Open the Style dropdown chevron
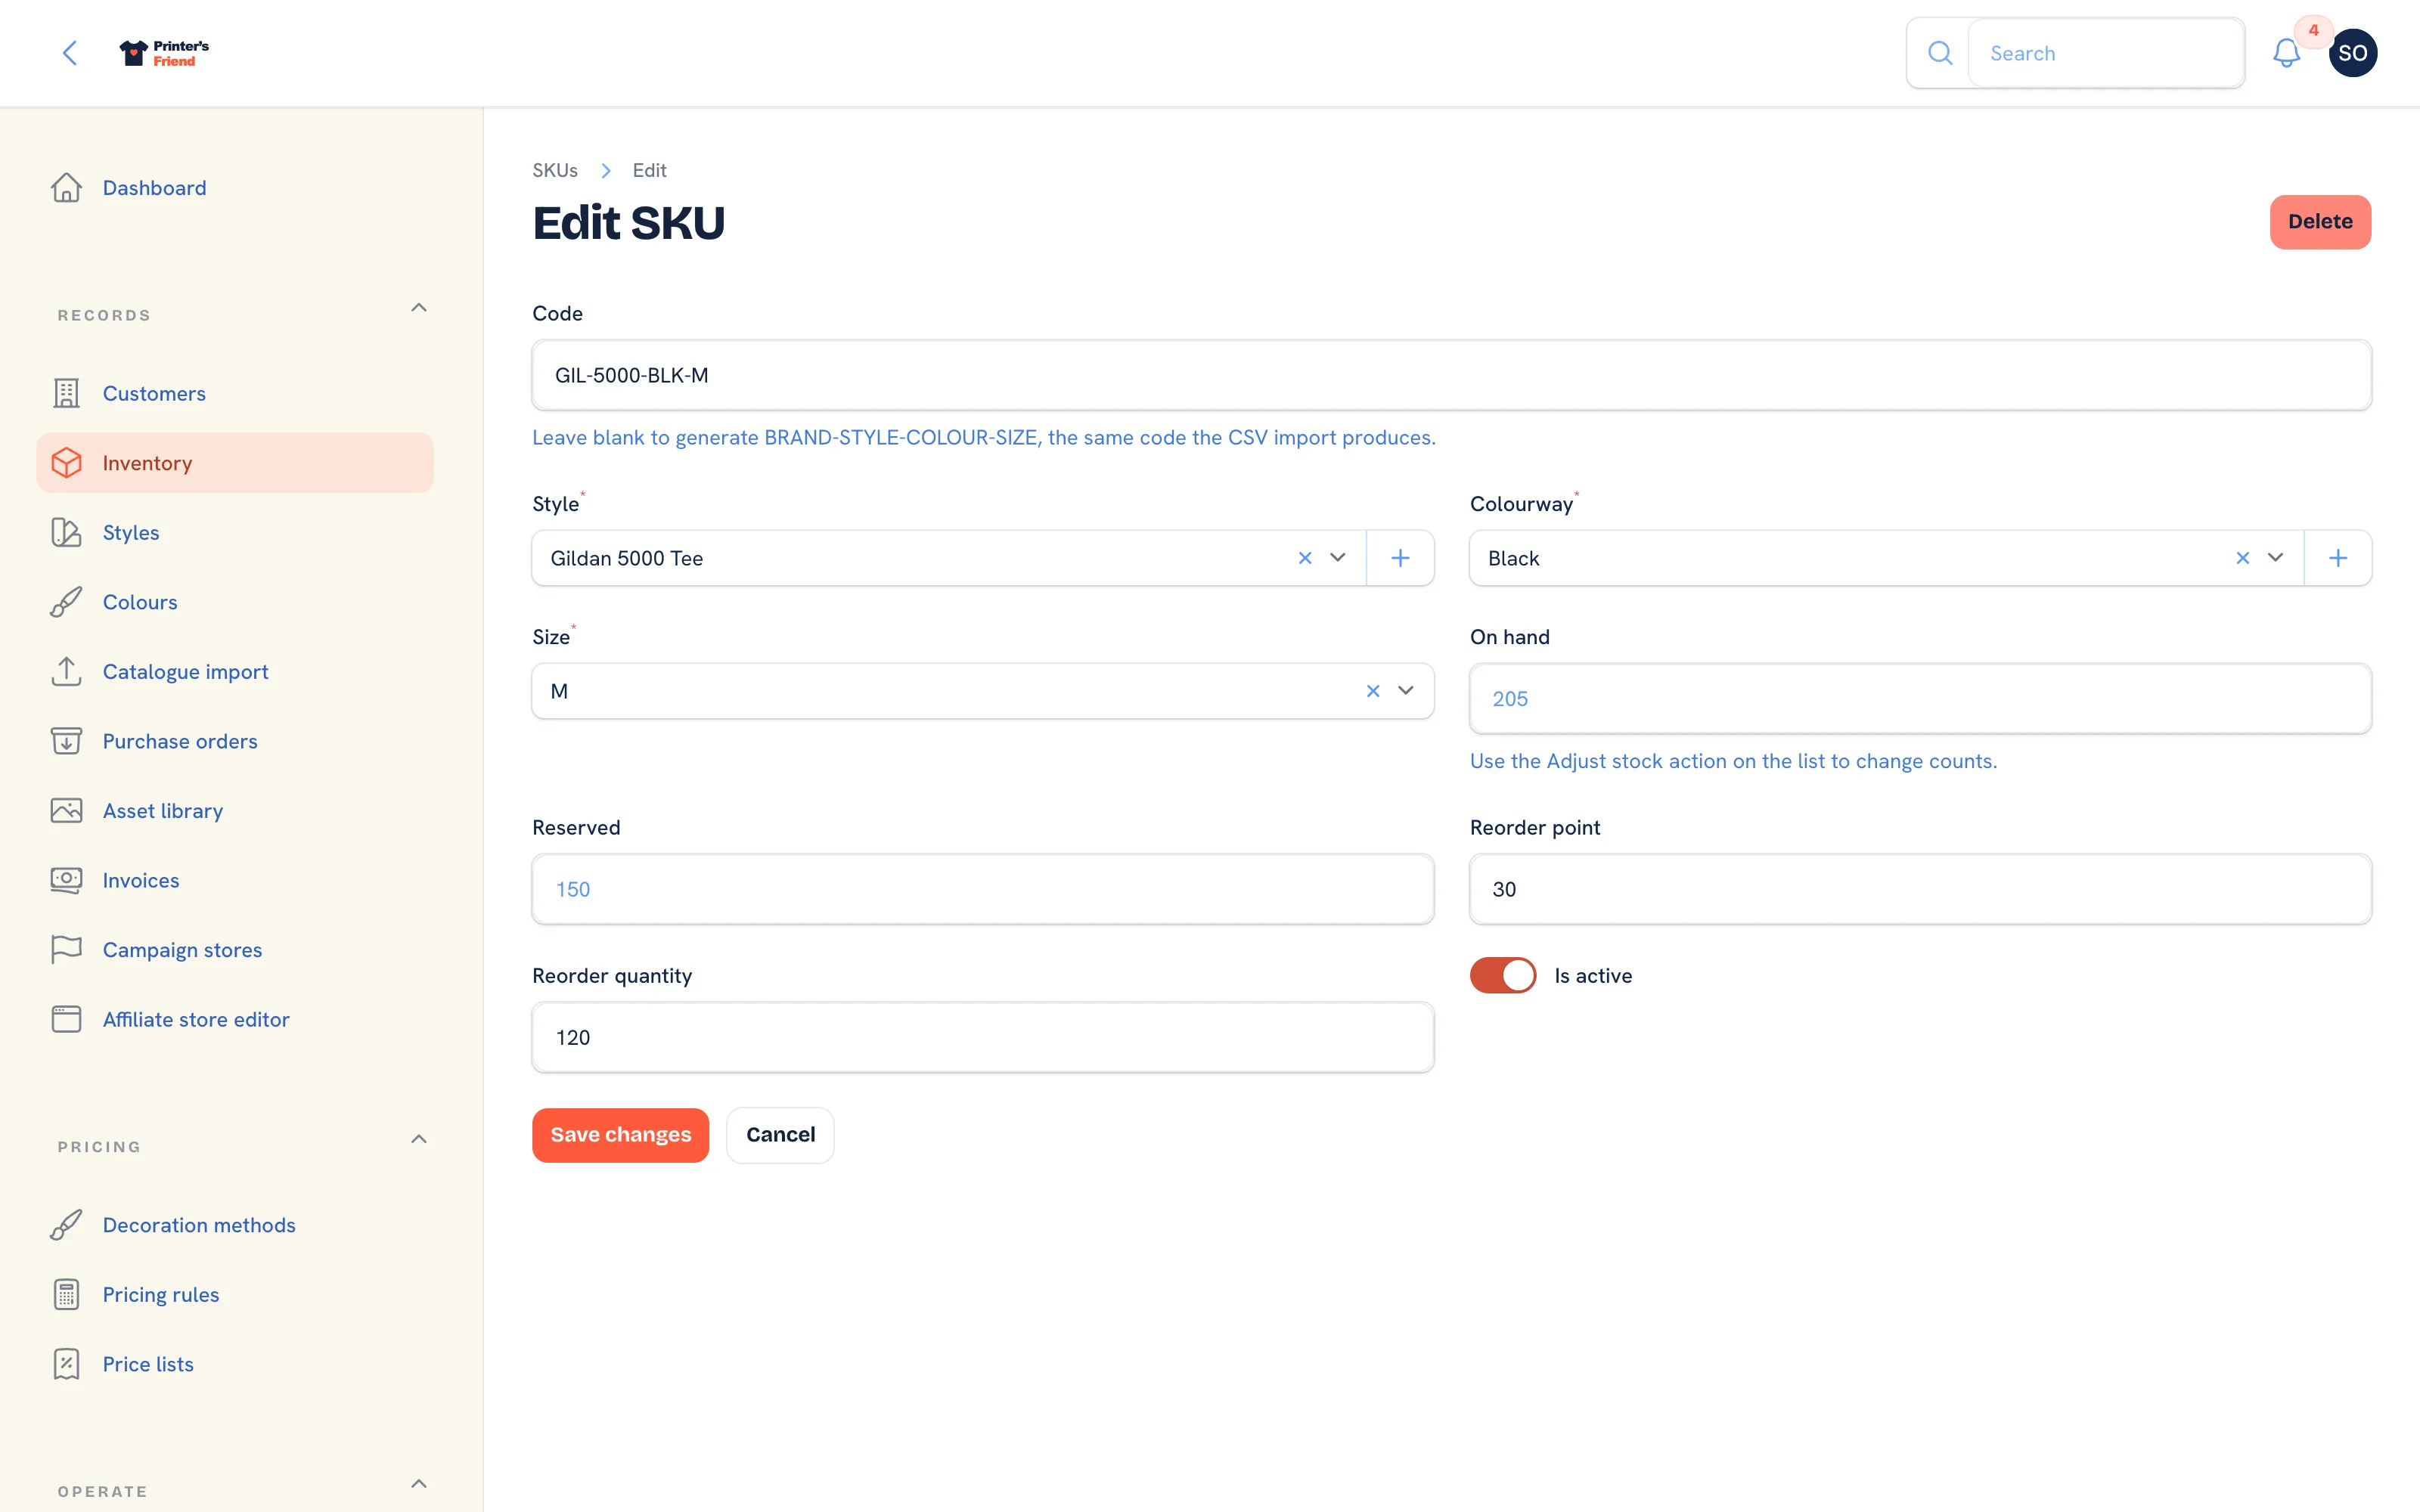2420x1512 pixels. pos(1338,558)
